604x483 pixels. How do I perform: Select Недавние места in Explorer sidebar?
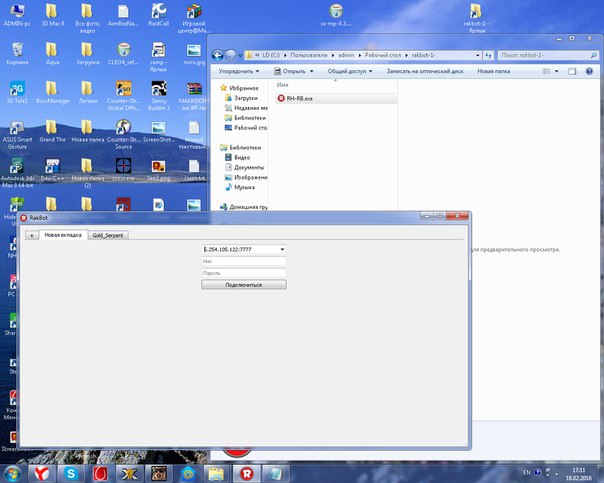[x=246, y=108]
